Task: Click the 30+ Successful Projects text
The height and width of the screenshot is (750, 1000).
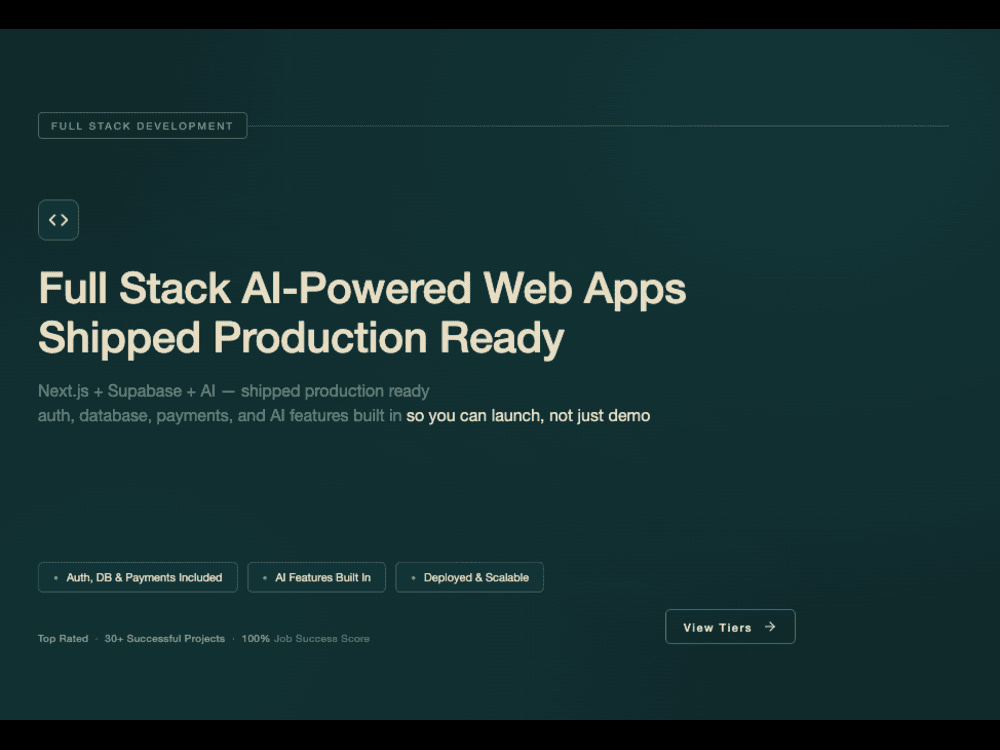Action: (165, 638)
